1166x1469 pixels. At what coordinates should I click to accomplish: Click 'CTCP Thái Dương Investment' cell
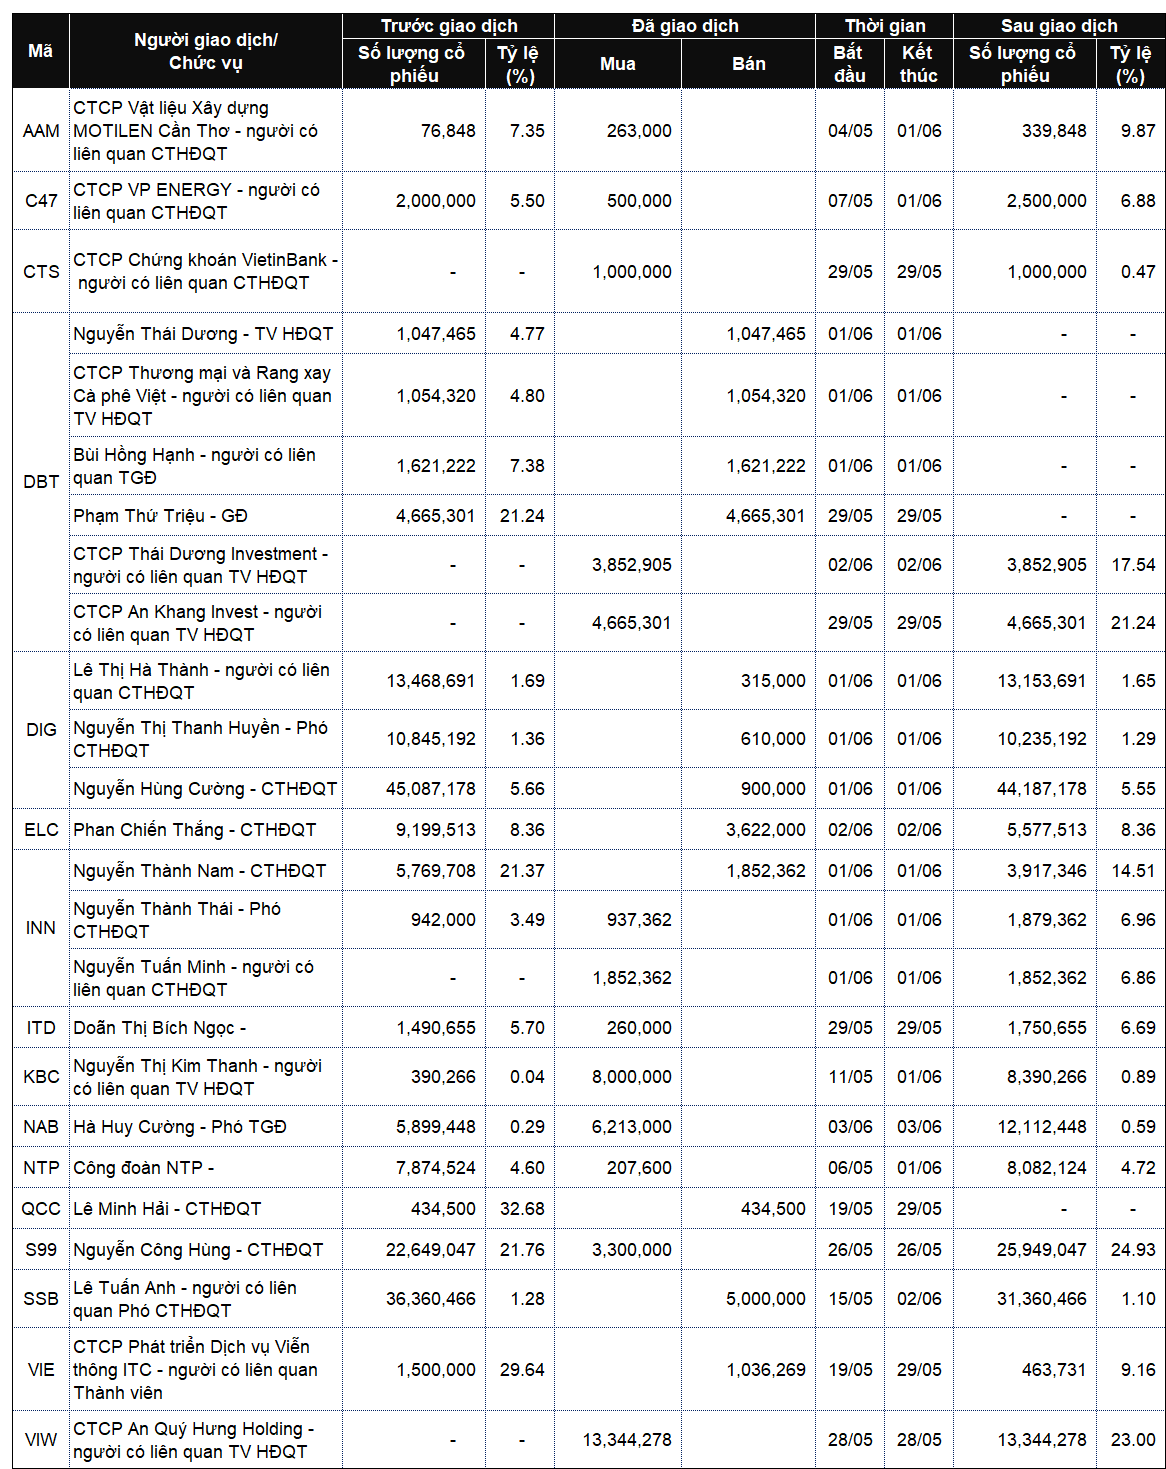(x=206, y=565)
